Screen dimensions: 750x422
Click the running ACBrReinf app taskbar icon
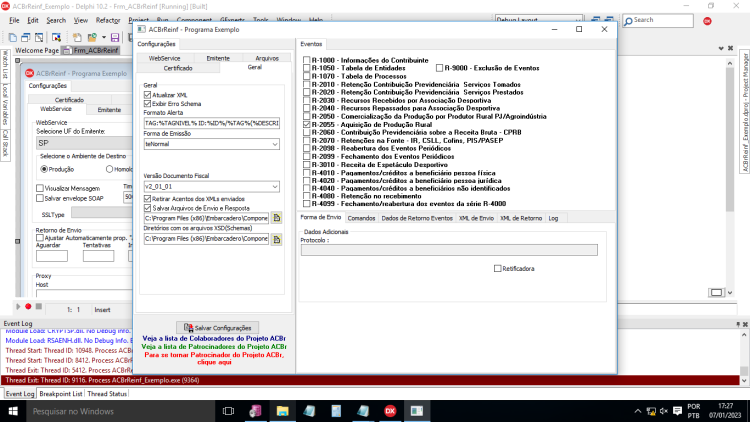coord(417,411)
